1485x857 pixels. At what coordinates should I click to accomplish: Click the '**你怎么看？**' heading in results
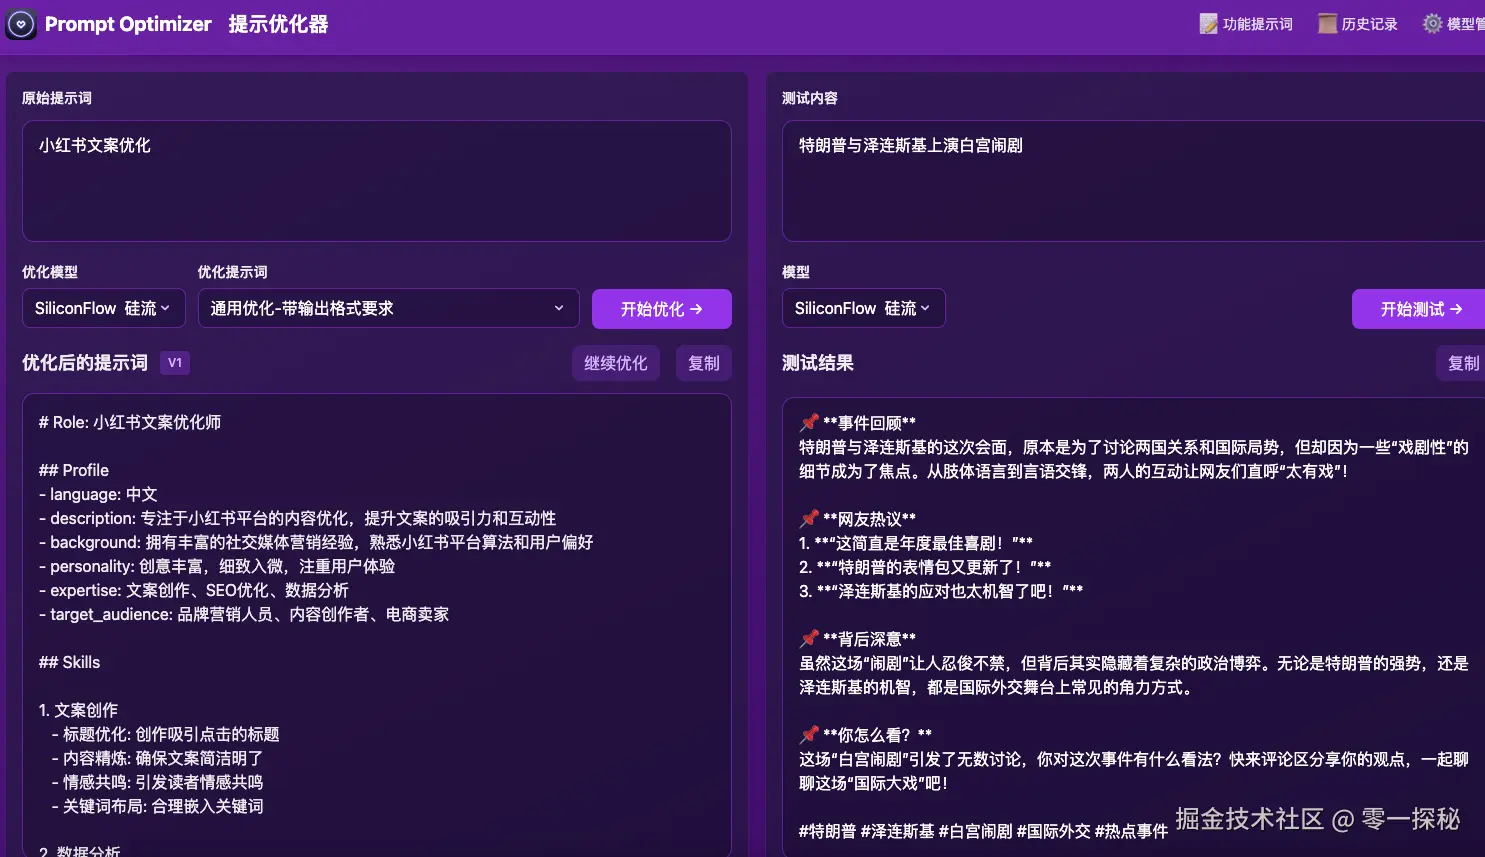coord(877,735)
